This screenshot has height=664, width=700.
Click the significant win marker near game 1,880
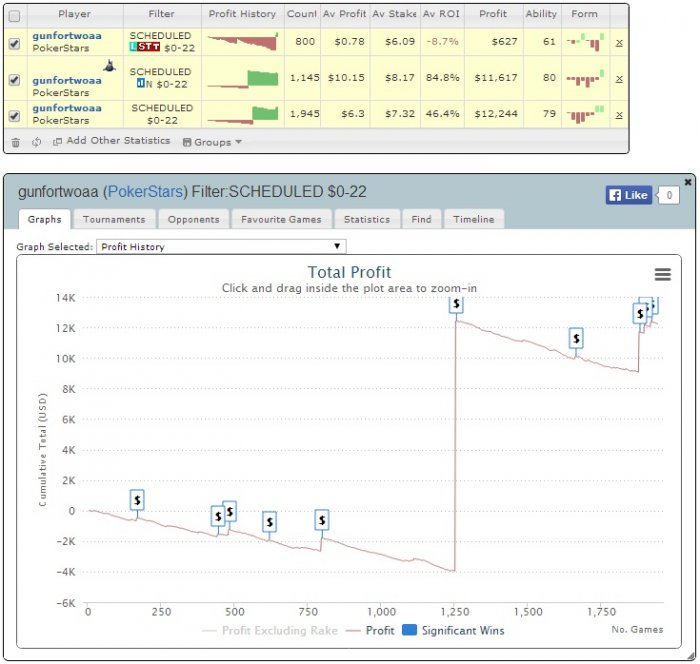click(x=639, y=313)
